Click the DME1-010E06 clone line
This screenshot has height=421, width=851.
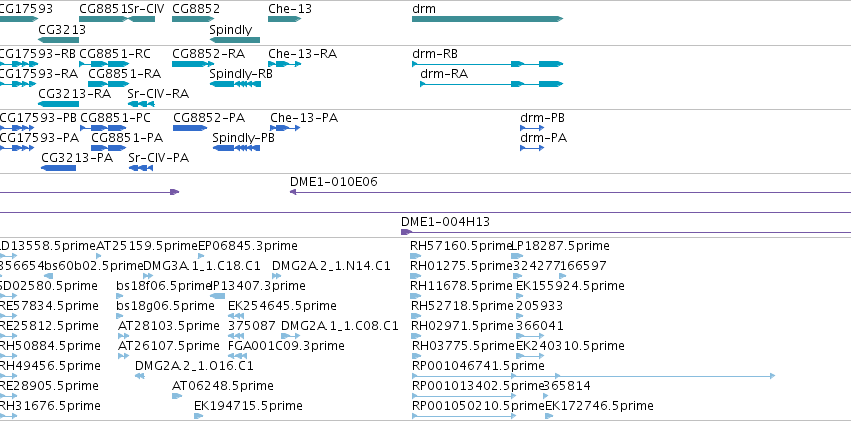pos(570,192)
